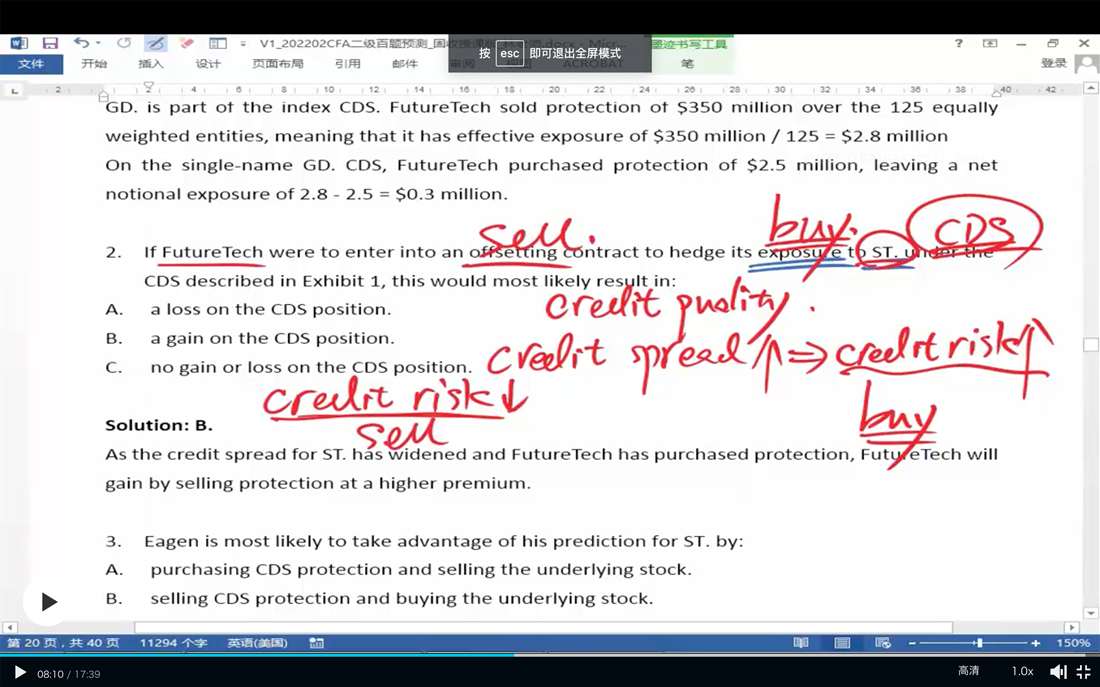
Task: Open the 笔 (Pens) ink tools tab
Action: pyautogui.click(x=687, y=64)
